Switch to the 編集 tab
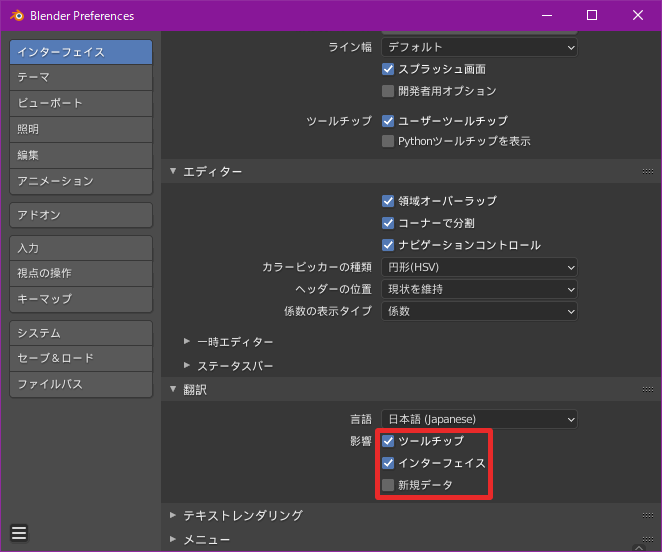The height and width of the screenshot is (552, 662). coord(81,155)
